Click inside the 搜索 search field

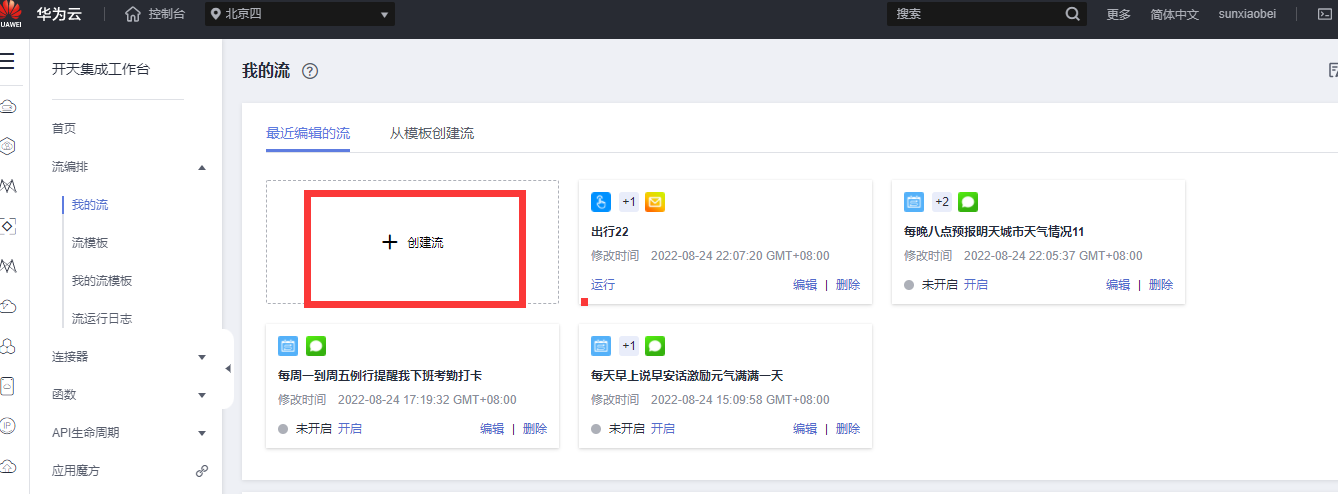point(975,14)
